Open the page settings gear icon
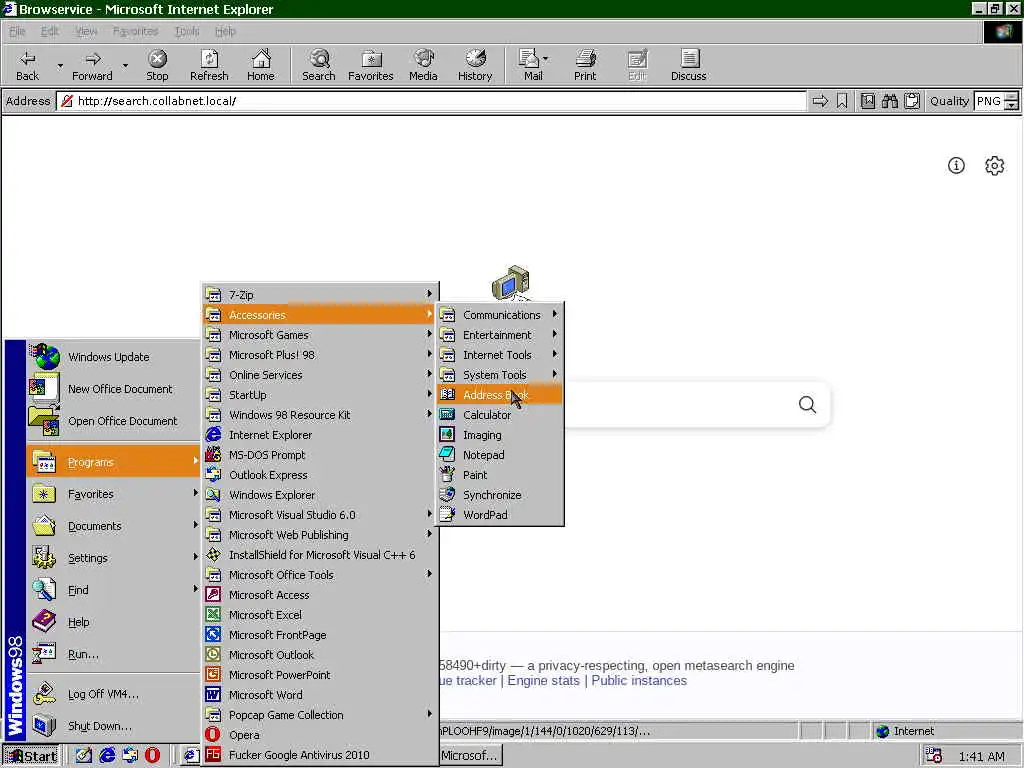 pos(995,165)
